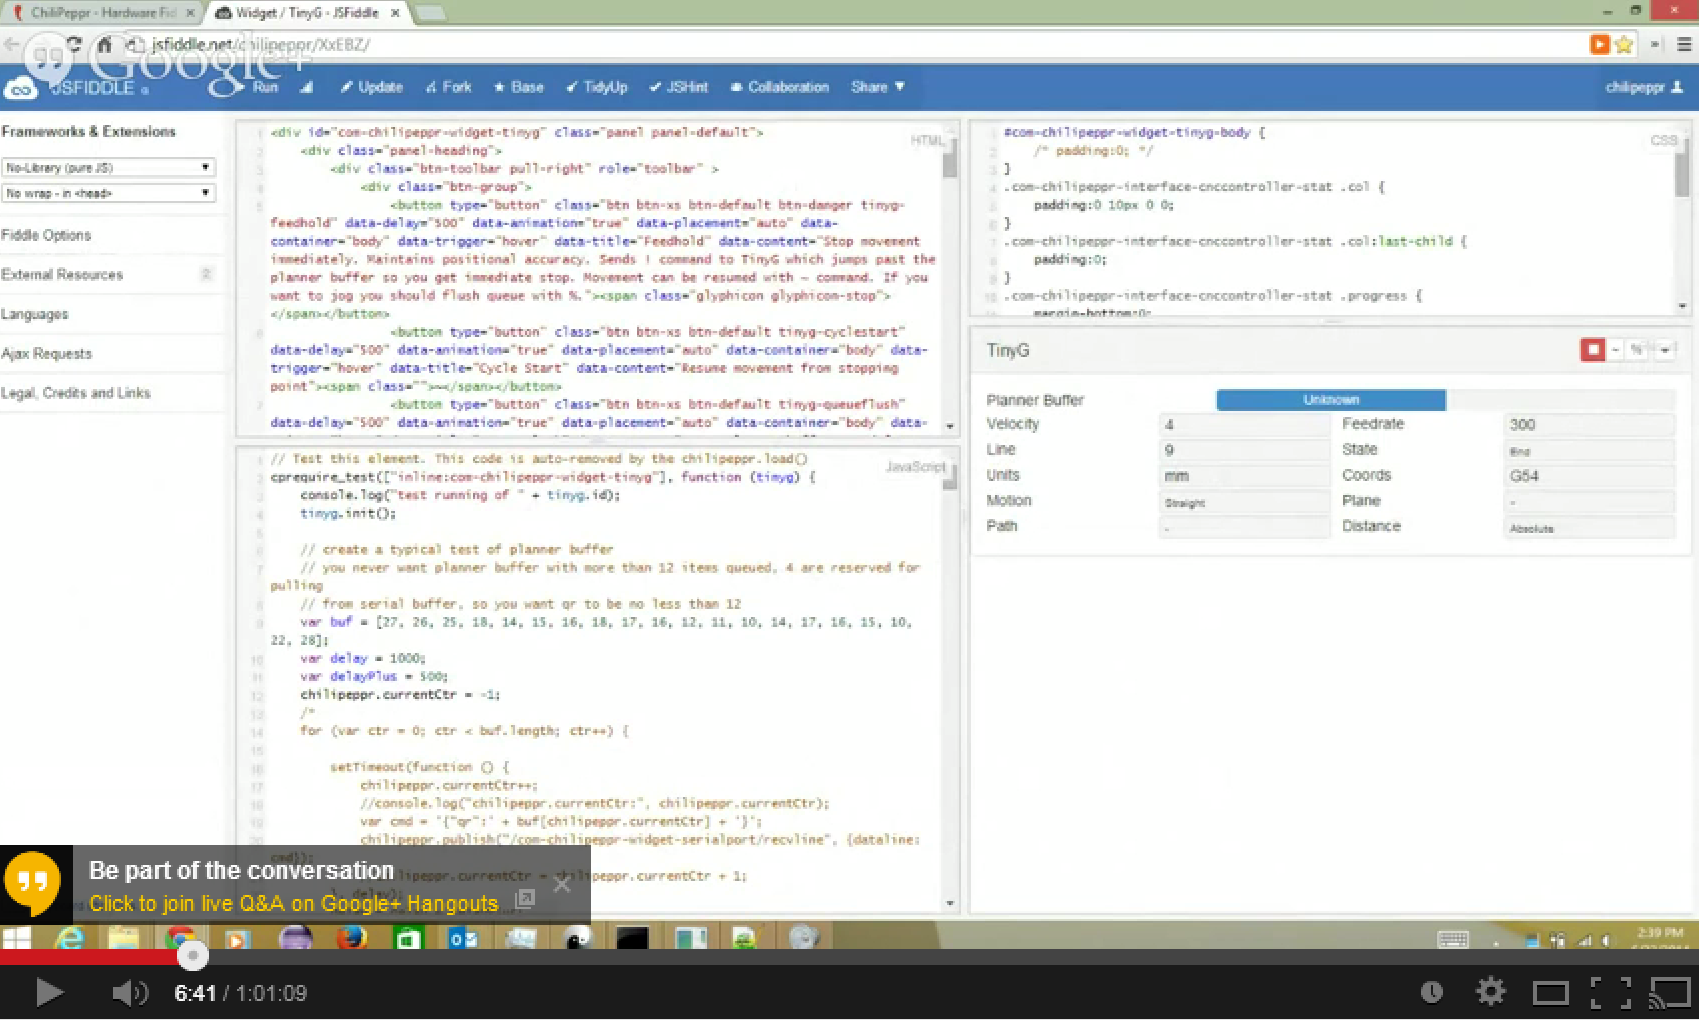1699x1020 pixels.
Task: Open the No wrap - in head dropdown
Action: click(108, 193)
